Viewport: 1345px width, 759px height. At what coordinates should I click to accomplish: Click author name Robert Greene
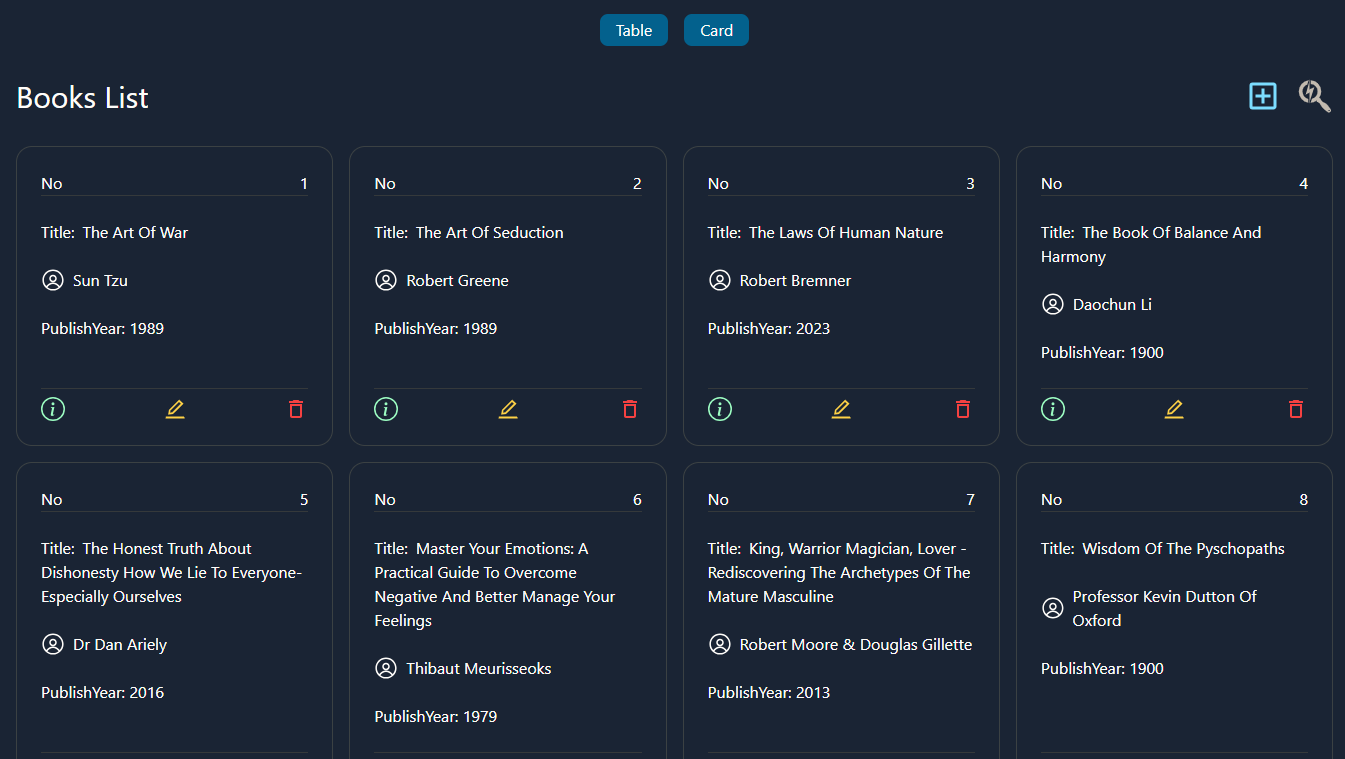[x=457, y=280]
